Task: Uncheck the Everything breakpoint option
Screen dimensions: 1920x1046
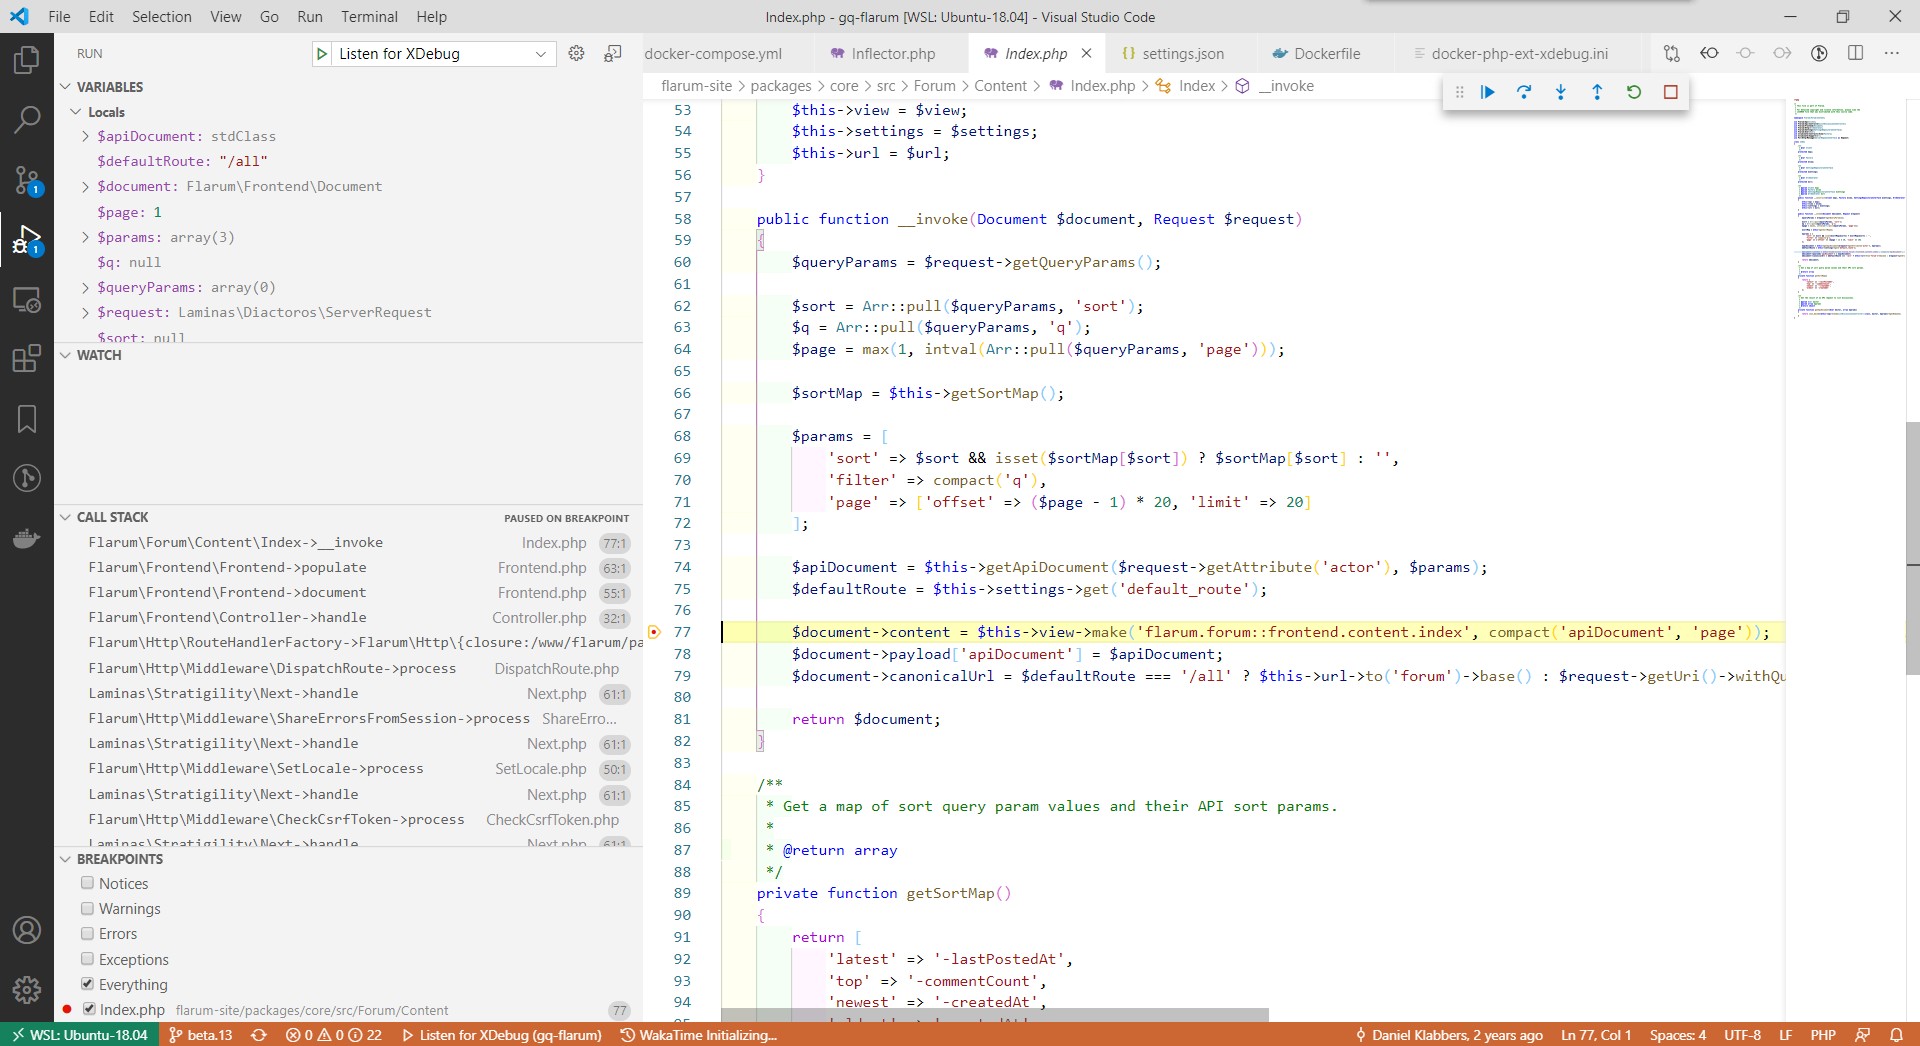Action: pos(88,984)
